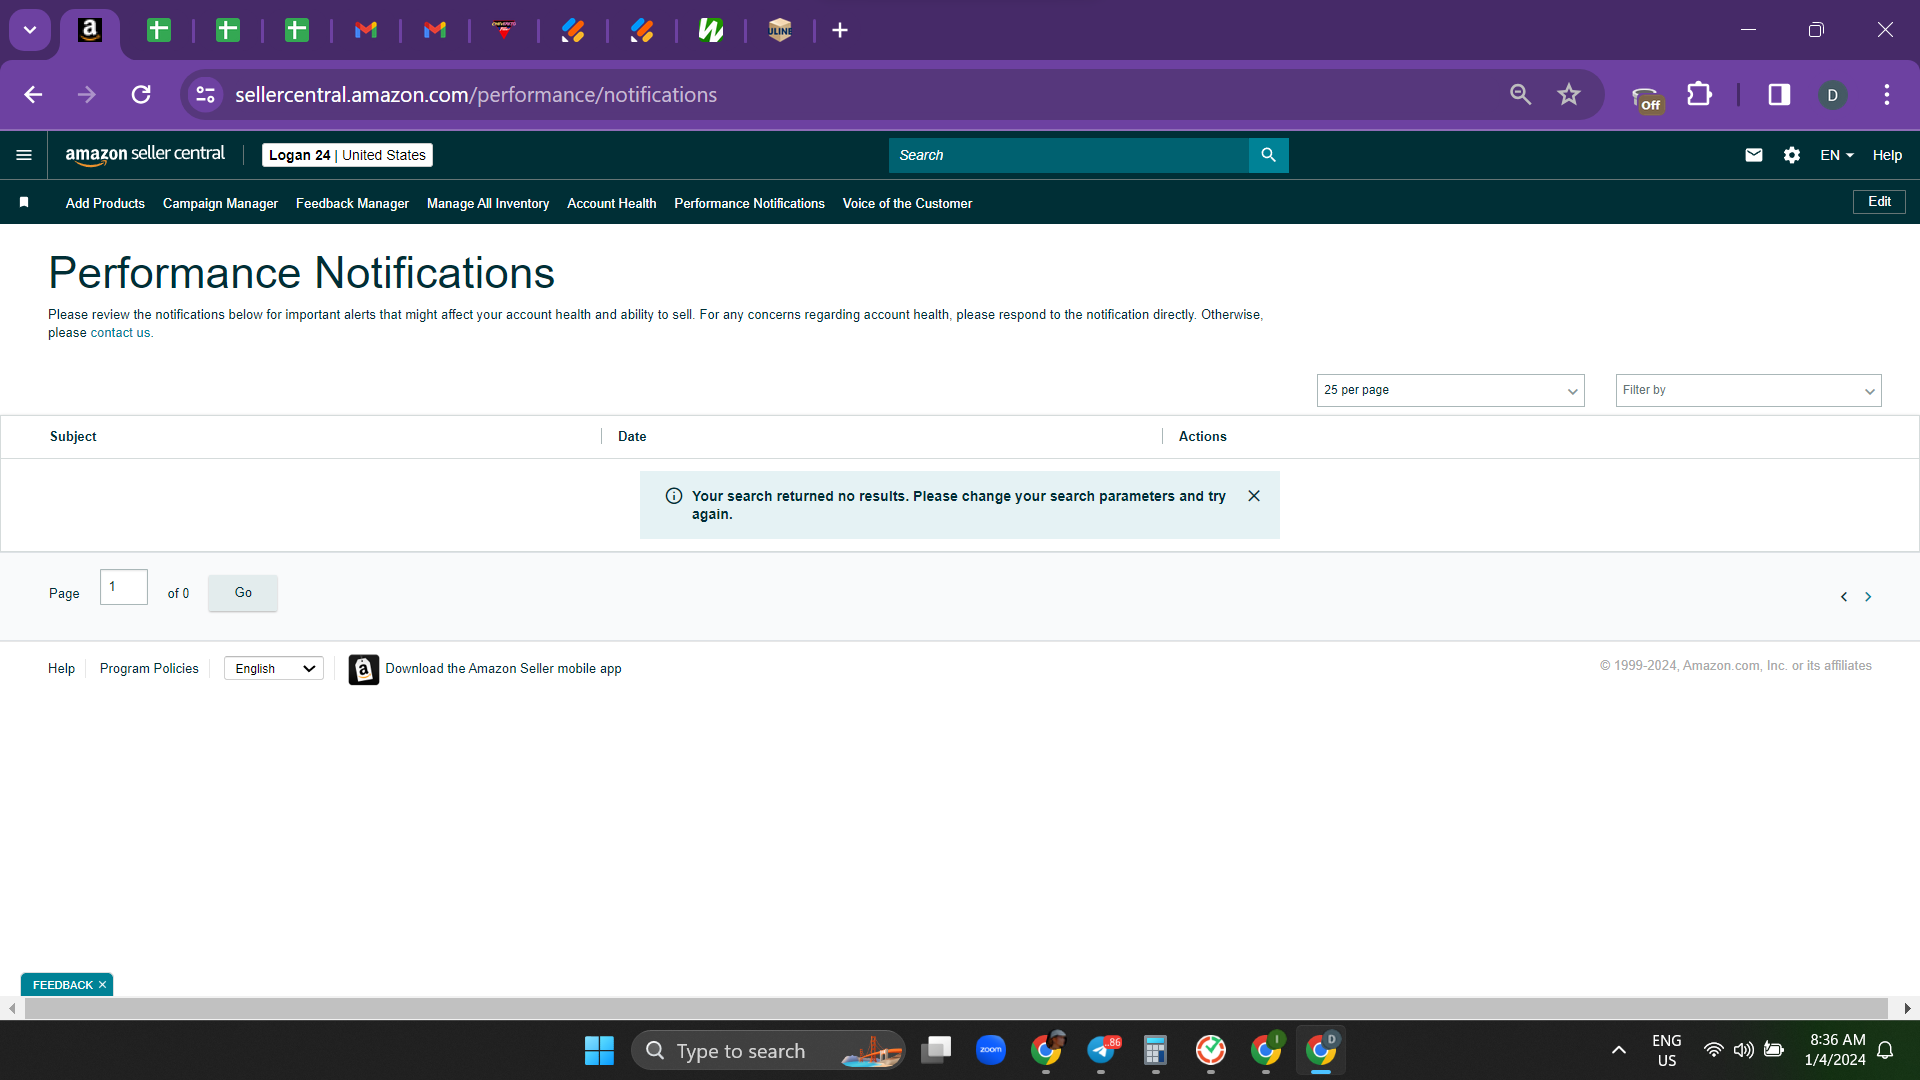The width and height of the screenshot is (1920, 1080).
Task: Open the Filter by dropdown
Action: (x=1748, y=390)
